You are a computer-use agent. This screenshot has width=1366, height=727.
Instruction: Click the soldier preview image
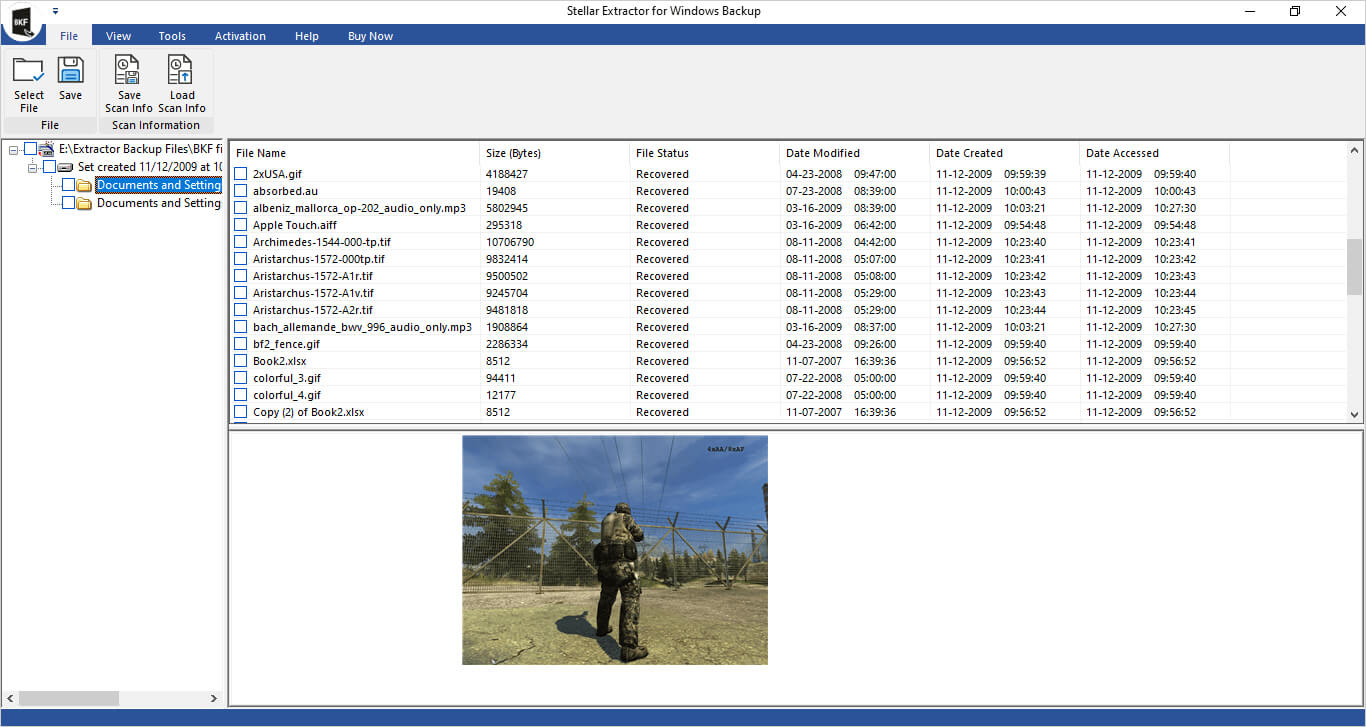(615, 550)
